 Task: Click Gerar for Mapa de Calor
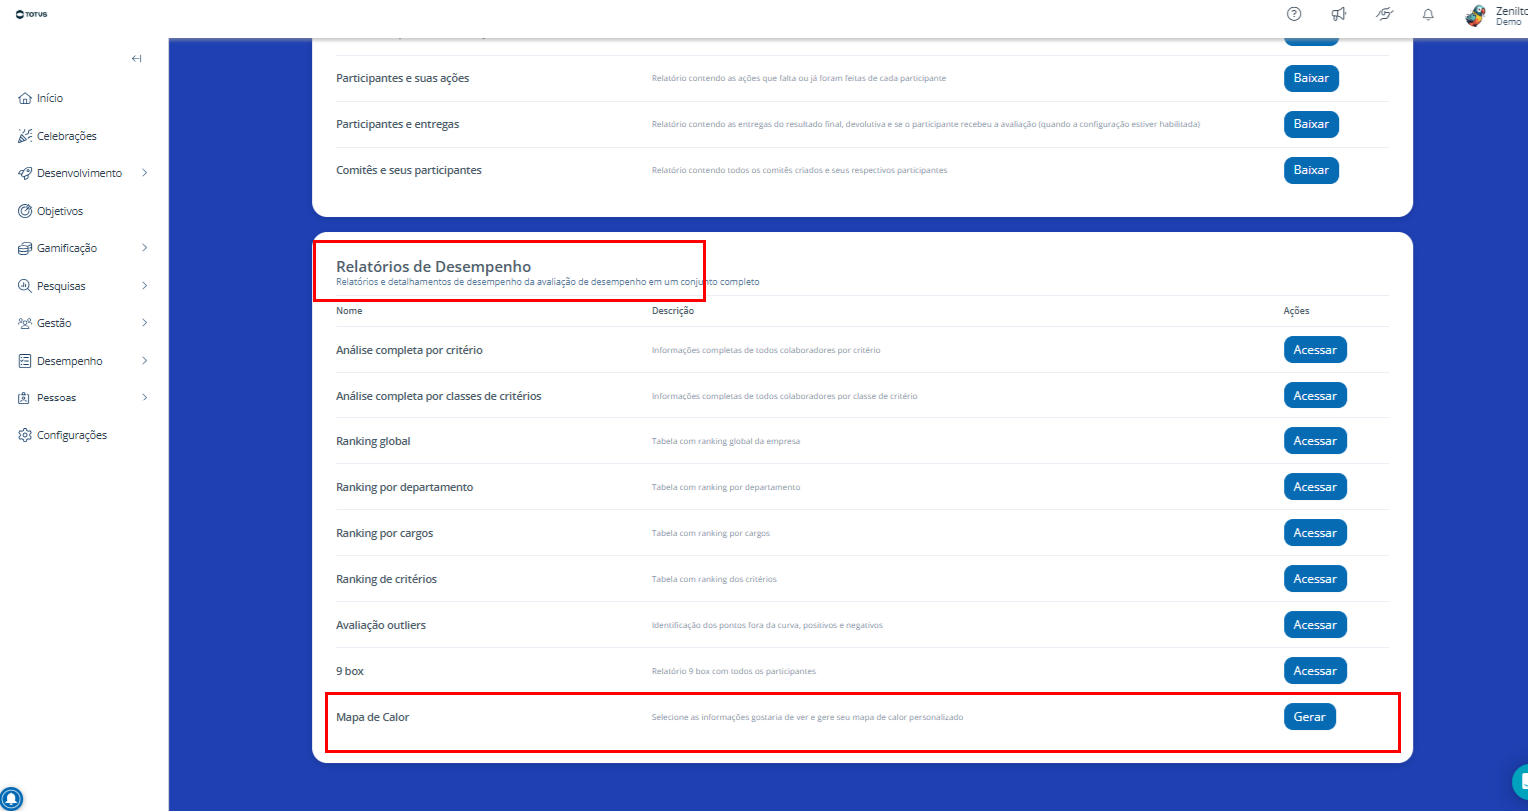coord(1310,717)
